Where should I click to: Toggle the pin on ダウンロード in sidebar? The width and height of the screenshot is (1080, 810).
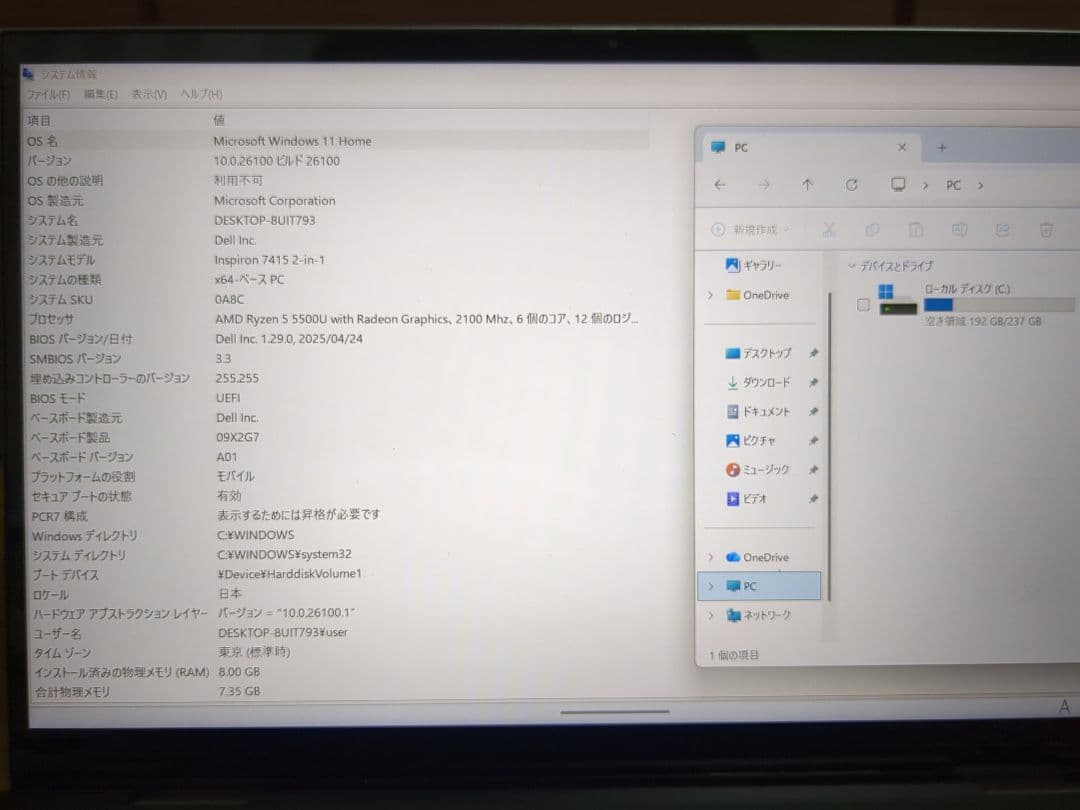[x=815, y=382]
